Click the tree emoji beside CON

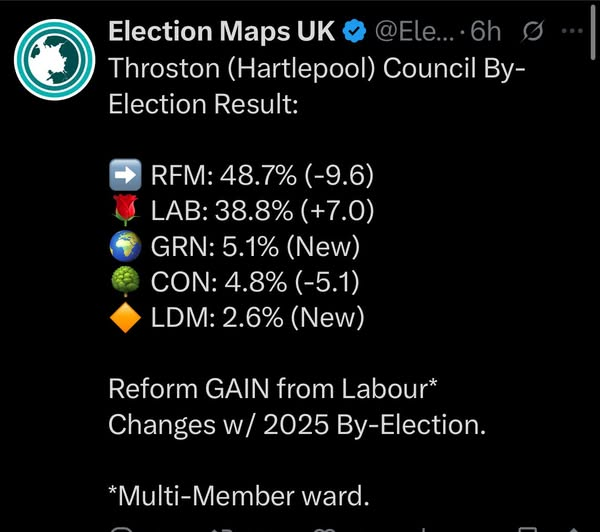pyautogui.click(x=124, y=283)
